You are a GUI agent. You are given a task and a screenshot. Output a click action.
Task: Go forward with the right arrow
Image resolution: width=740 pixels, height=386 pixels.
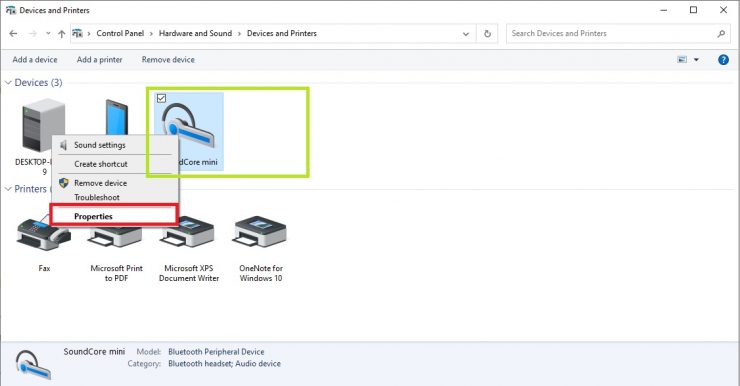pos(33,34)
